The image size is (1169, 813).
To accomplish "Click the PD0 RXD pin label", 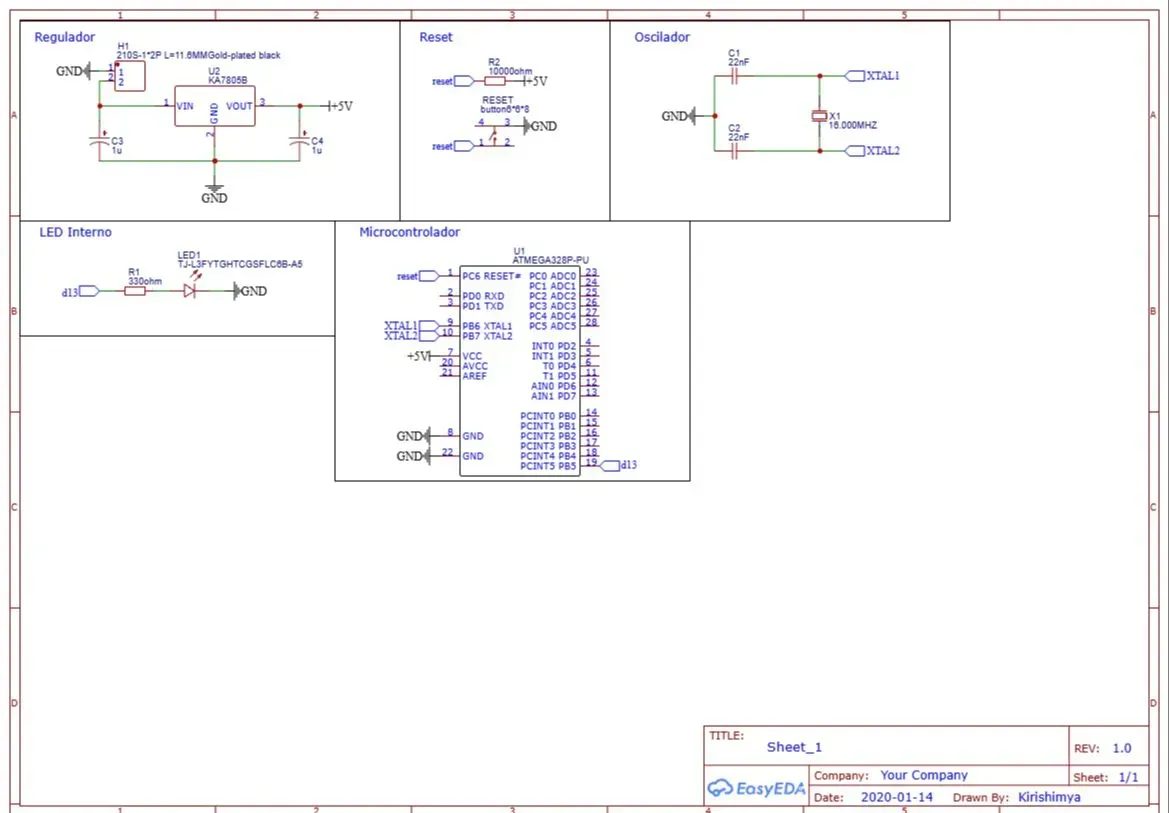I will 483,296.
